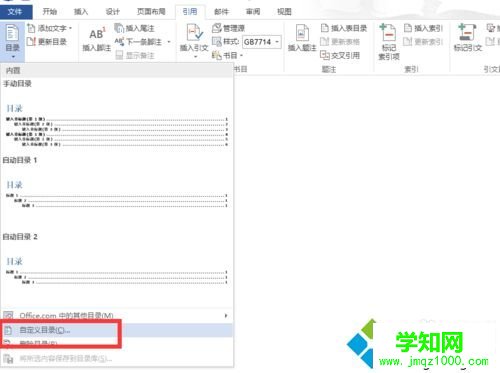Switch to the 插入 tab
500x373 pixels.
(x=81, y=12)
